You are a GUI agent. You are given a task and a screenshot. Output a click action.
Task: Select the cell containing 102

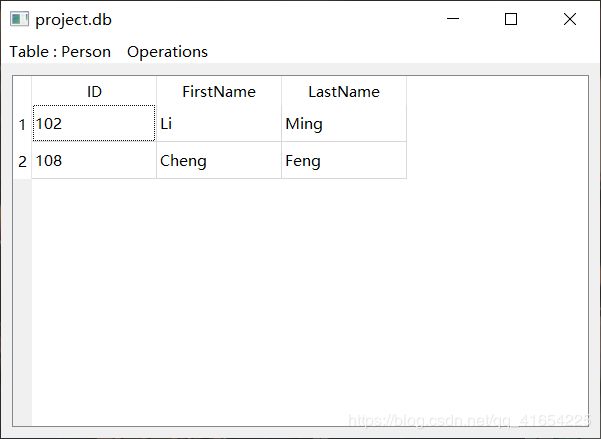[x=94, y=123]
